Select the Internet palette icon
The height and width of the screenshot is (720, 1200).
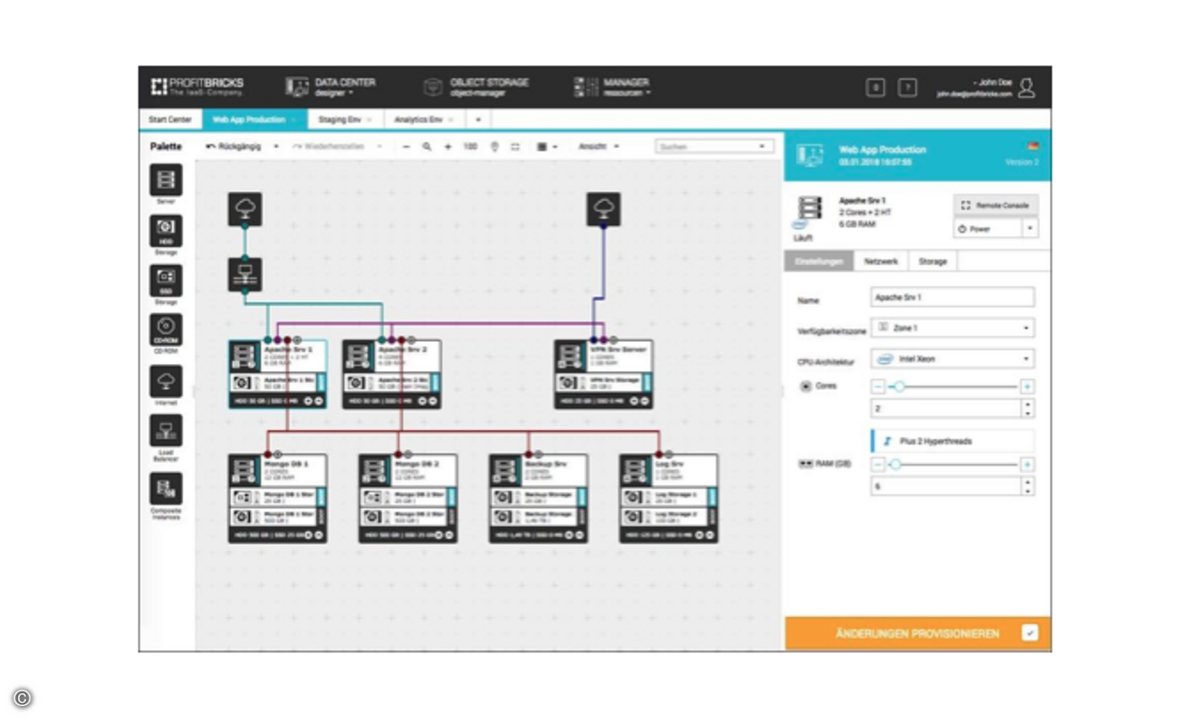(x=166, y=381)
